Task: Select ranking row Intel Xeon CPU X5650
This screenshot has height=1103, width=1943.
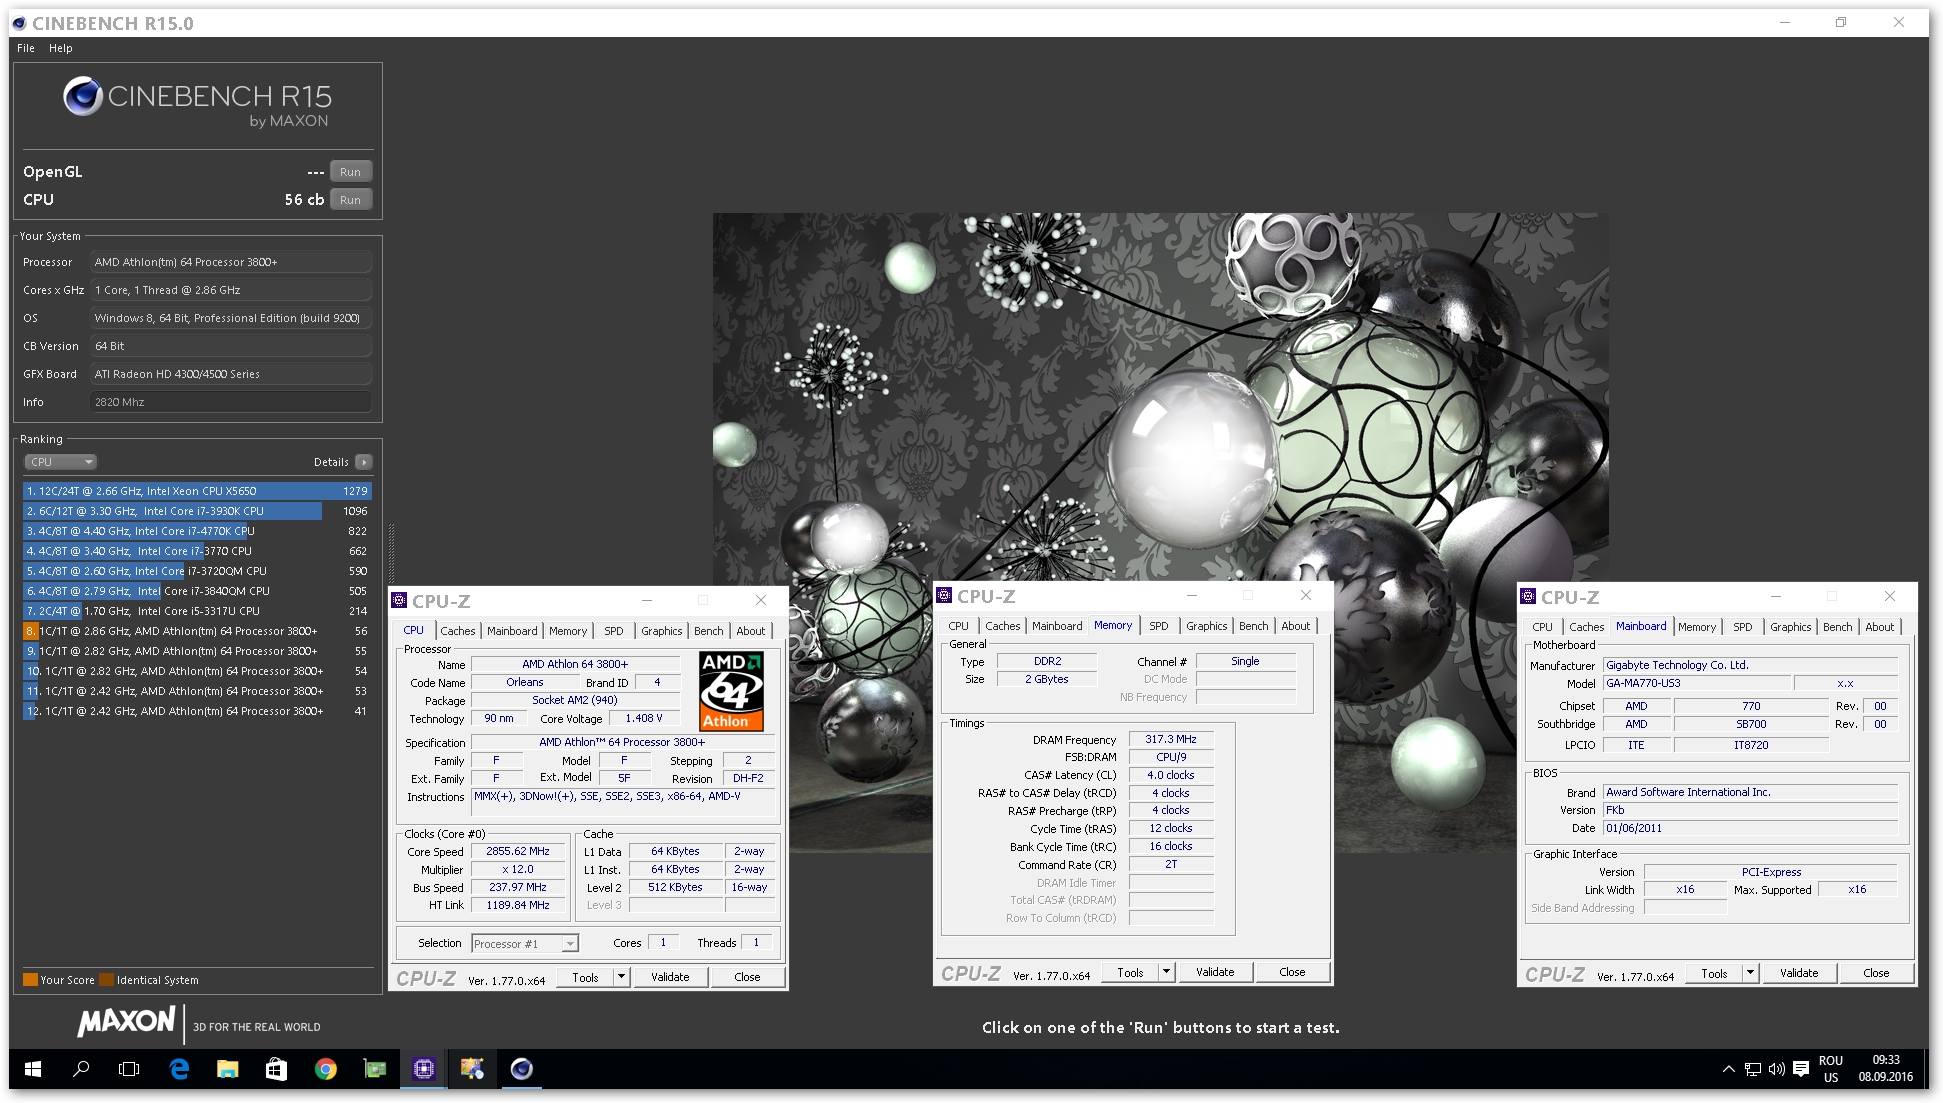Action: (197, 491)
